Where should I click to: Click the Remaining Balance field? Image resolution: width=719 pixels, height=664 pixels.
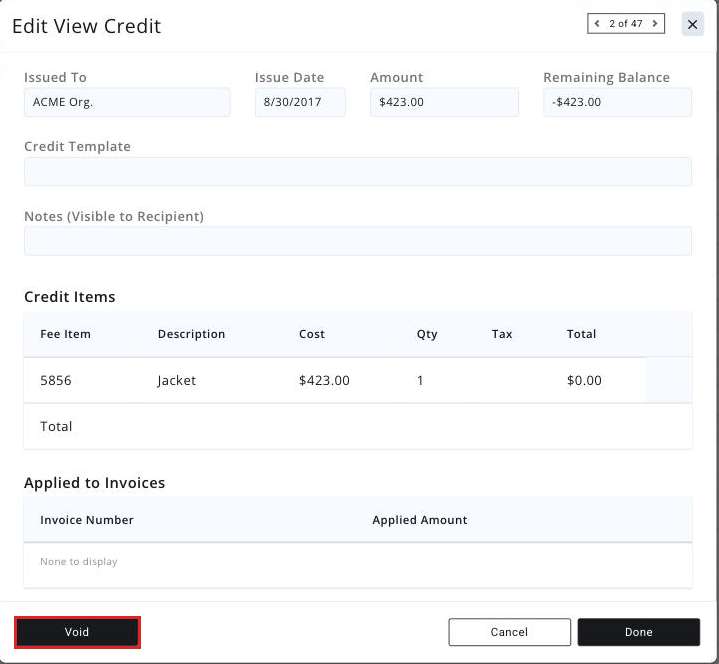618,102
